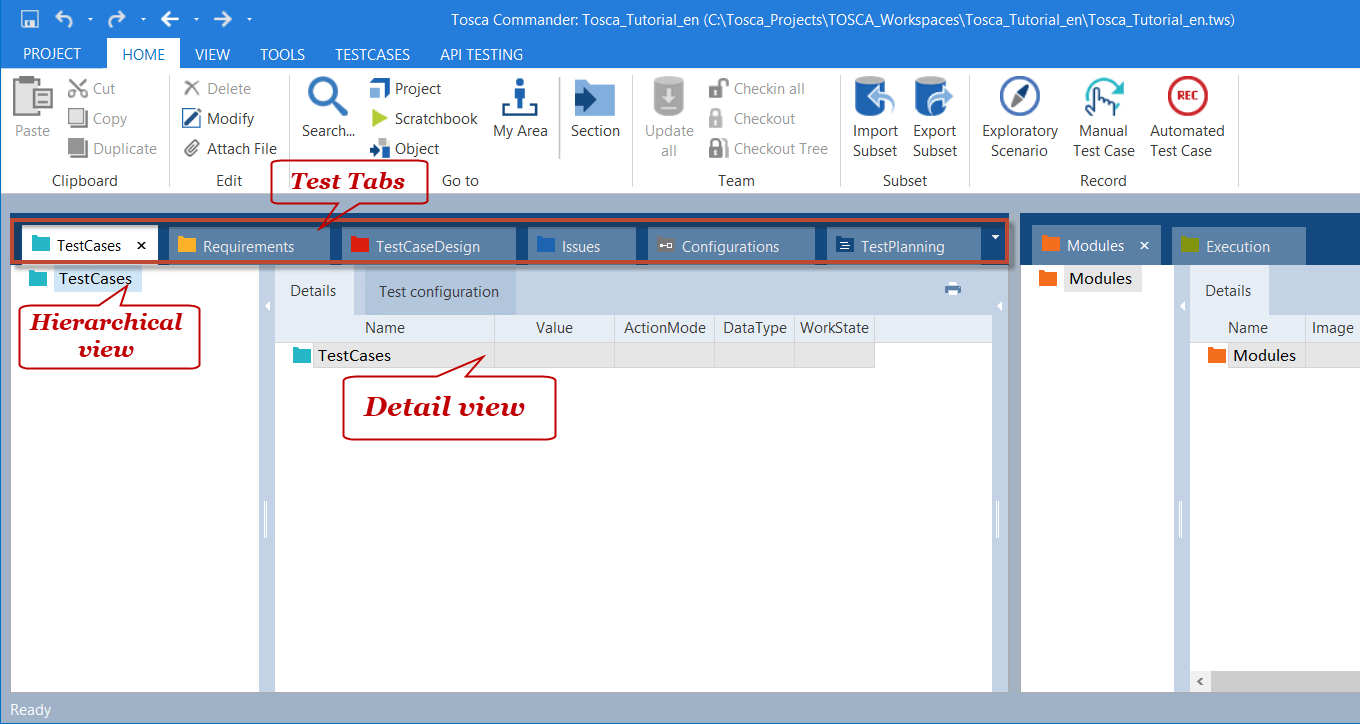1360x724 pixels.
Task: Click Update all in Team group
Action: pyautogui.click(x=669, y=118)
